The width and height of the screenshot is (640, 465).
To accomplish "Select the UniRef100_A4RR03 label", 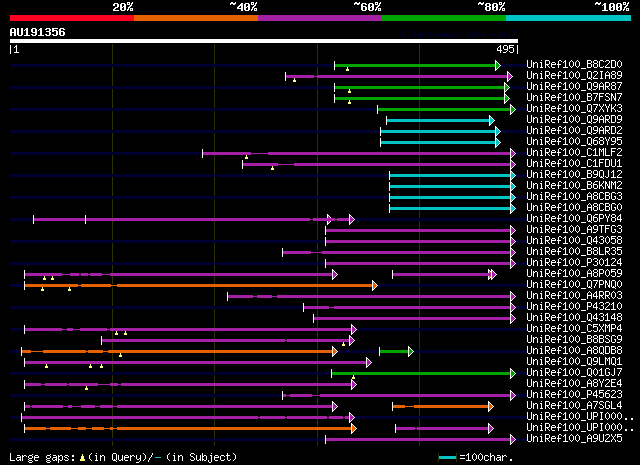I will pos(574,296).
